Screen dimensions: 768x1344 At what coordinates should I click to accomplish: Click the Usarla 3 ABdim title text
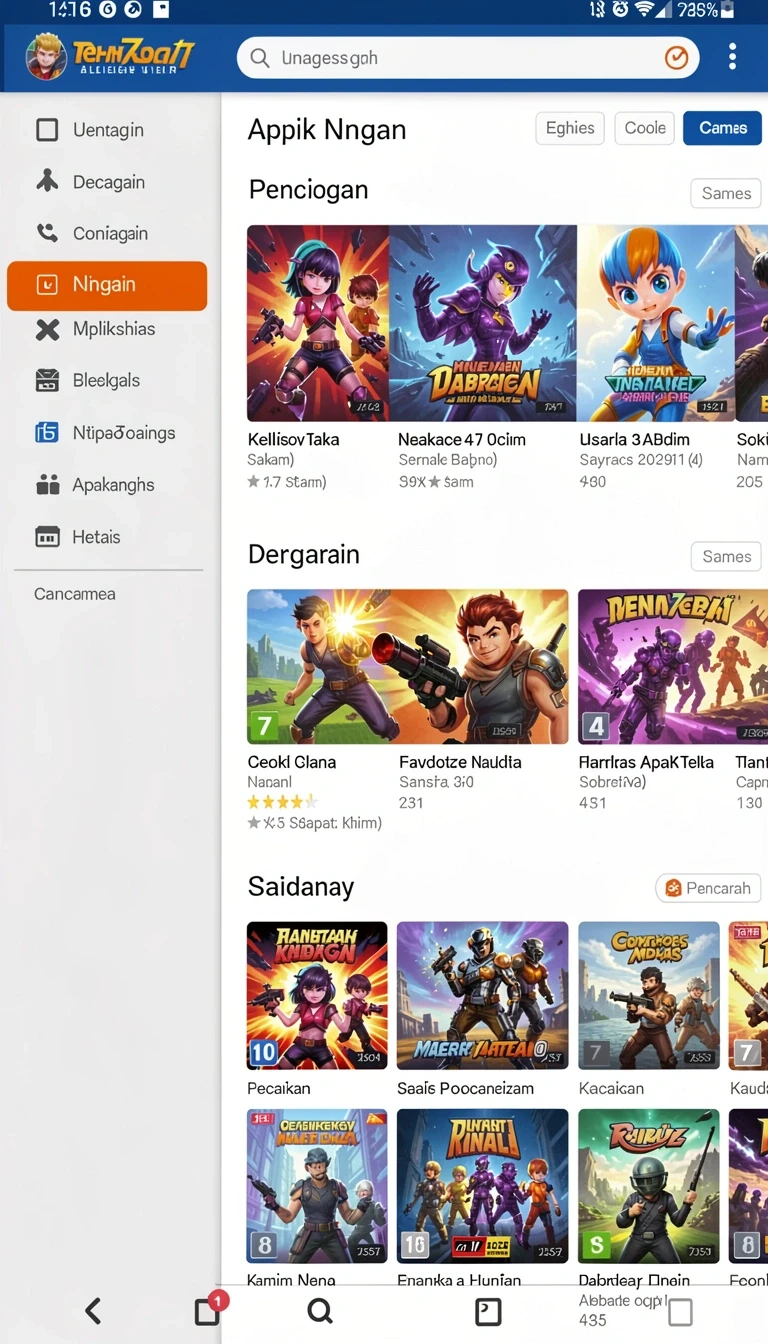634,439
